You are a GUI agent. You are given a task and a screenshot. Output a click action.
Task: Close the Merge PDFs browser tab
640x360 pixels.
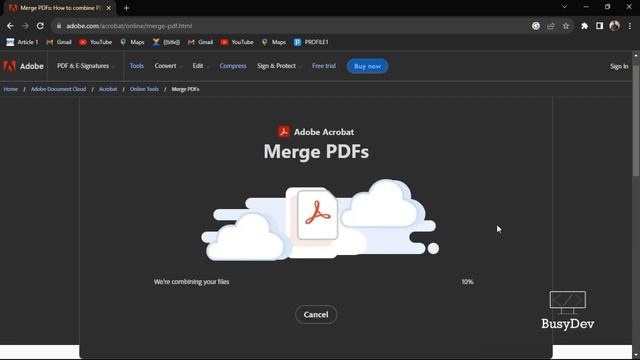point(109,8)
